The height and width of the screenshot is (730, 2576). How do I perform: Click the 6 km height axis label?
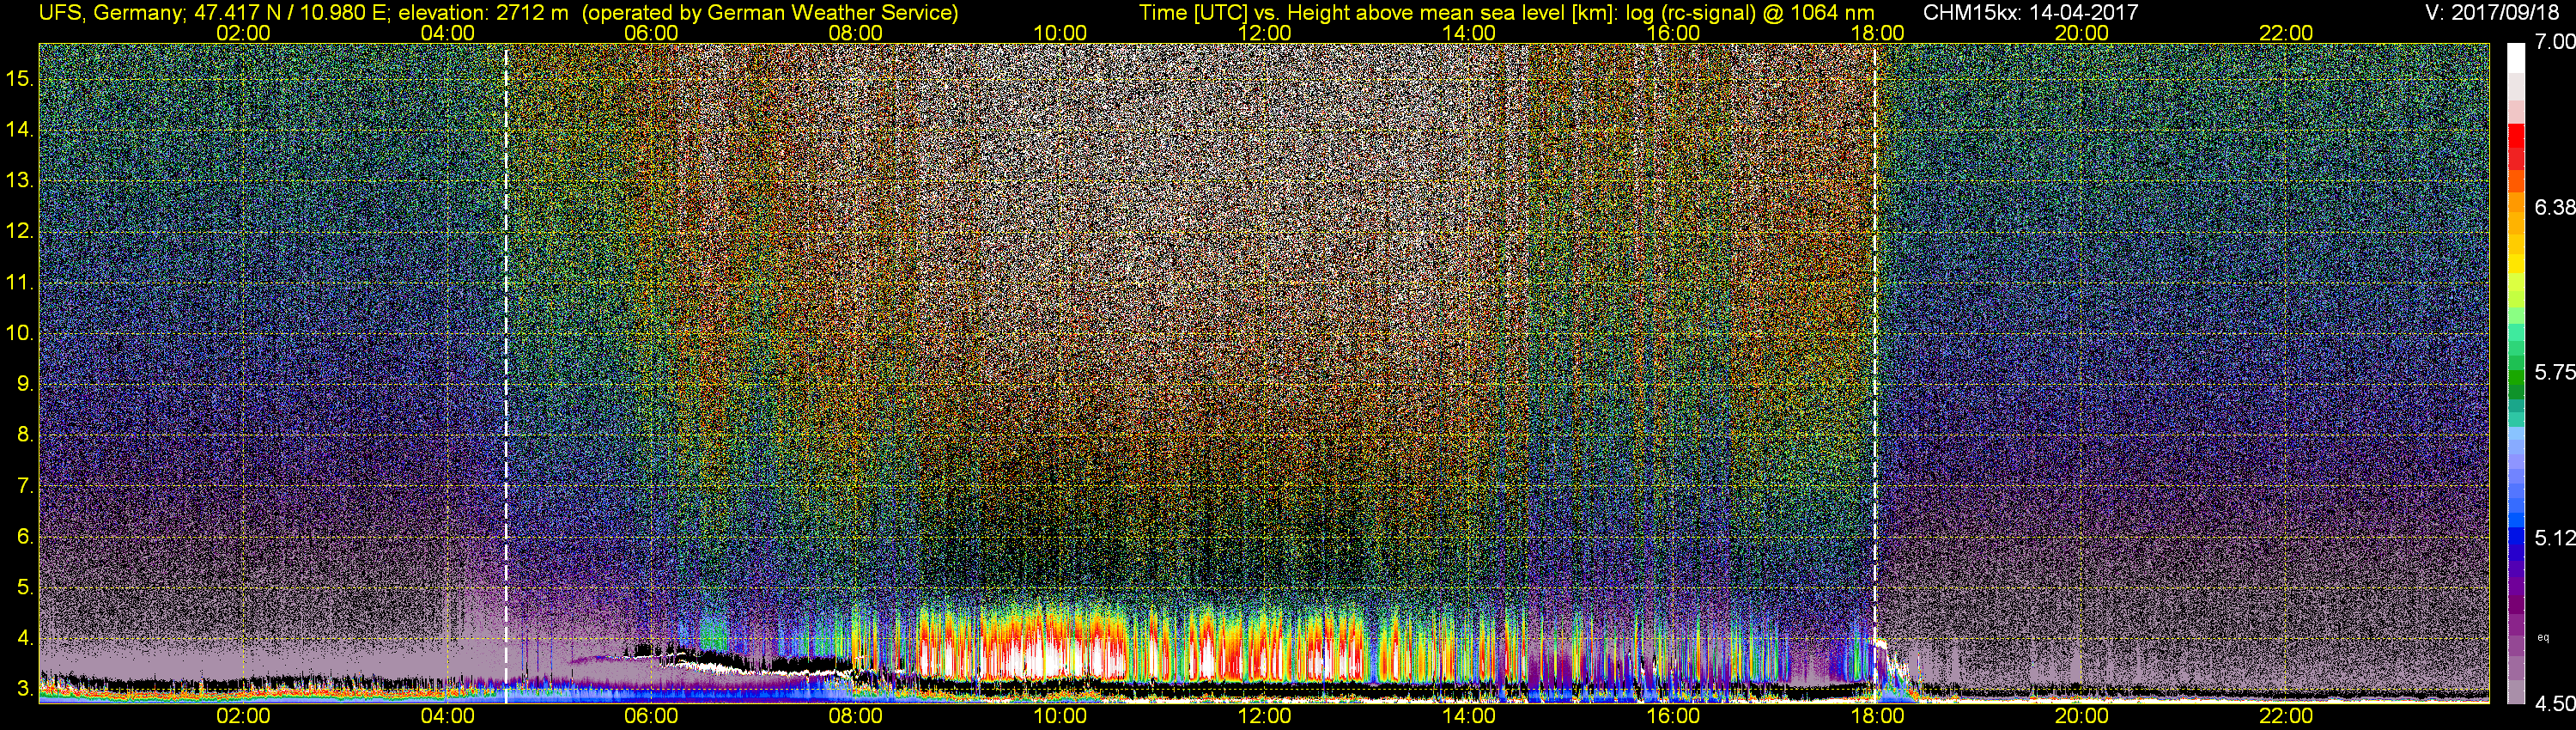coord(25,537)
